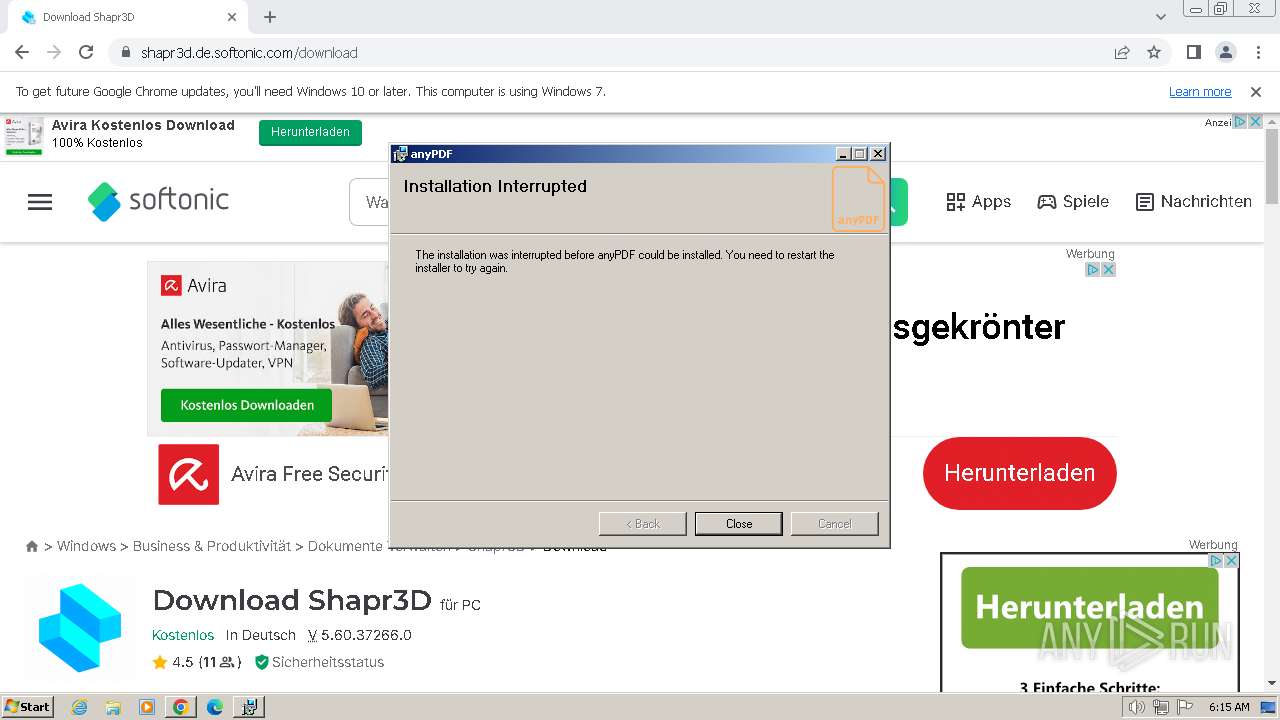This screenshot has height=720, width=1280.
Task: Dismiss the Chrome update notice
Action: (1256, 91)
